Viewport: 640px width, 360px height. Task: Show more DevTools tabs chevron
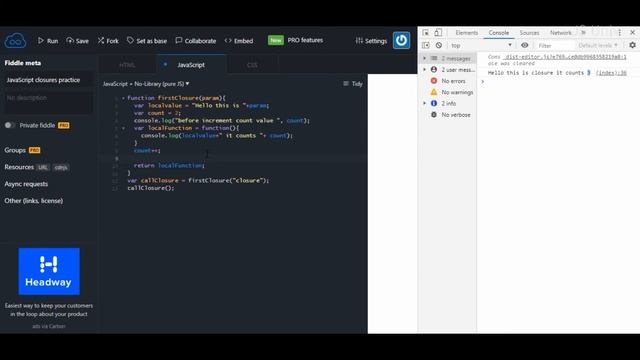point(583,33)
